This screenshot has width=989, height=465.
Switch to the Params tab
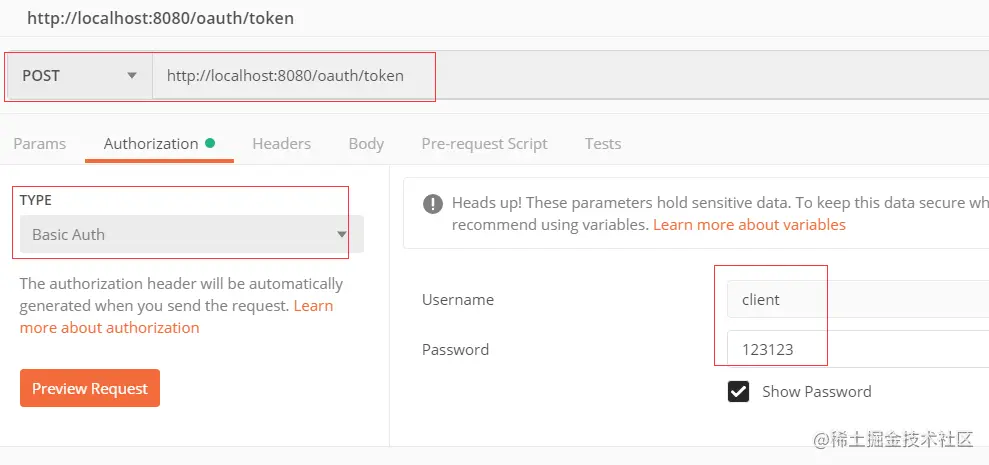click(x=40, y=144)
